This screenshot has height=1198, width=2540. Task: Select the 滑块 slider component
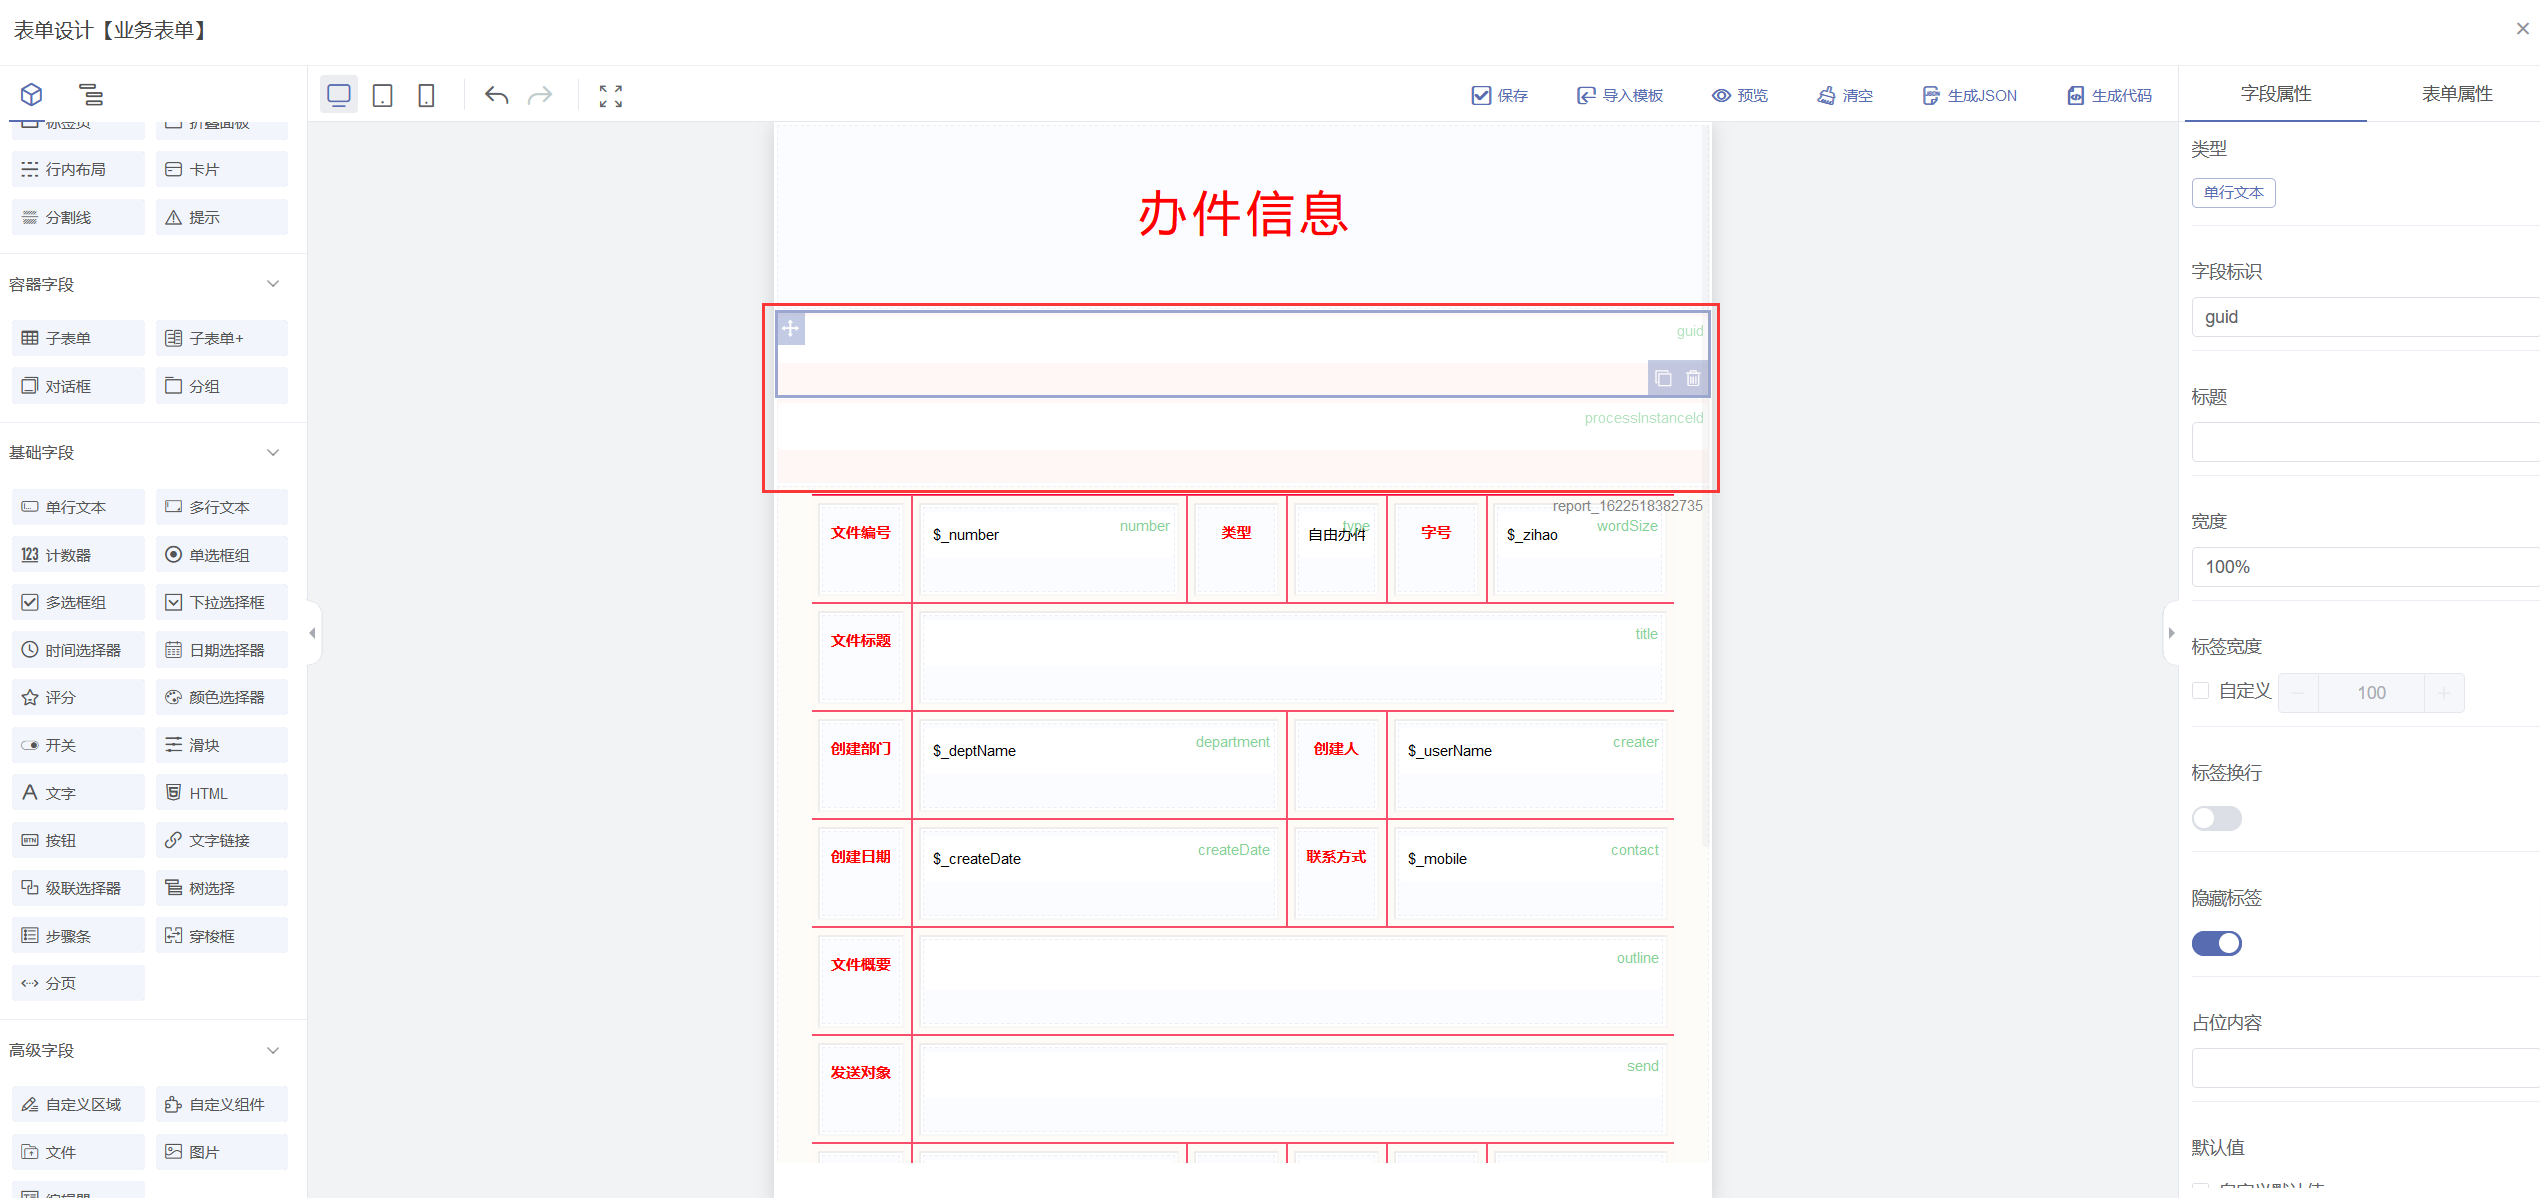click(222, 745)
